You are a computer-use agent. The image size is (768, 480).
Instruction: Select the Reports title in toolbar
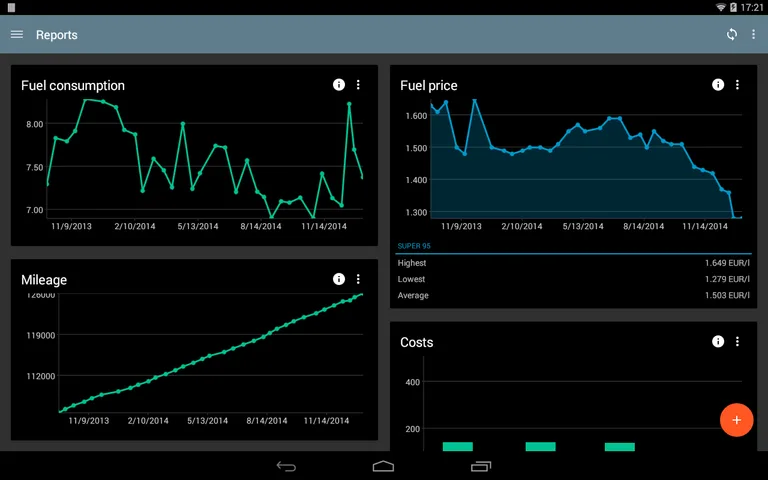[57, 35]
